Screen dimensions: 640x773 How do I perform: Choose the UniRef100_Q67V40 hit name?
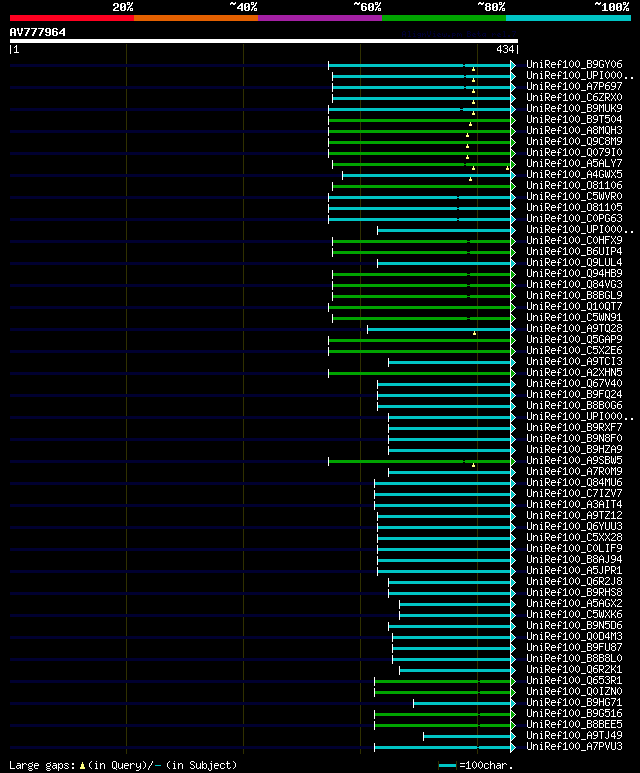click(x=574, y=384)
